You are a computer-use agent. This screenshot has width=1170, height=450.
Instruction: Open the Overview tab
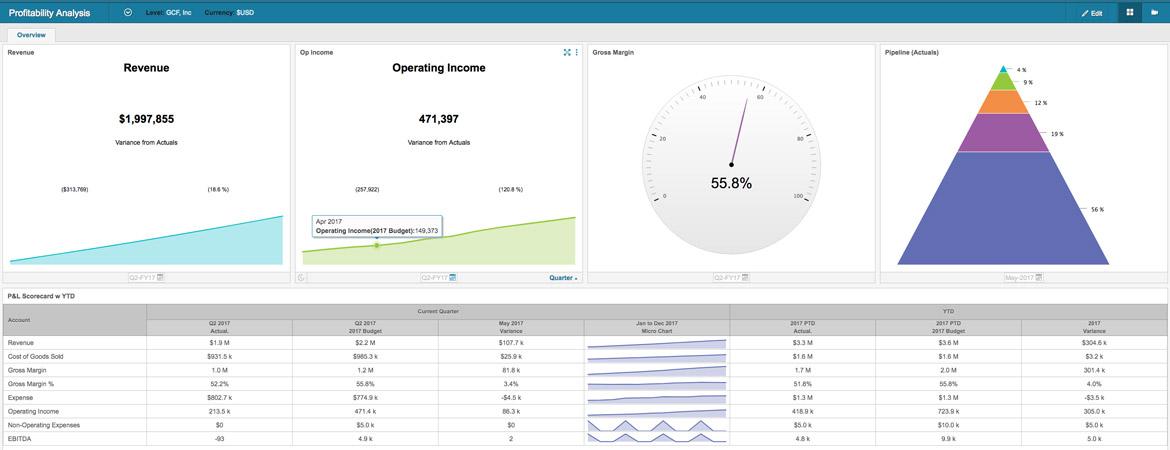coord(31,35)
